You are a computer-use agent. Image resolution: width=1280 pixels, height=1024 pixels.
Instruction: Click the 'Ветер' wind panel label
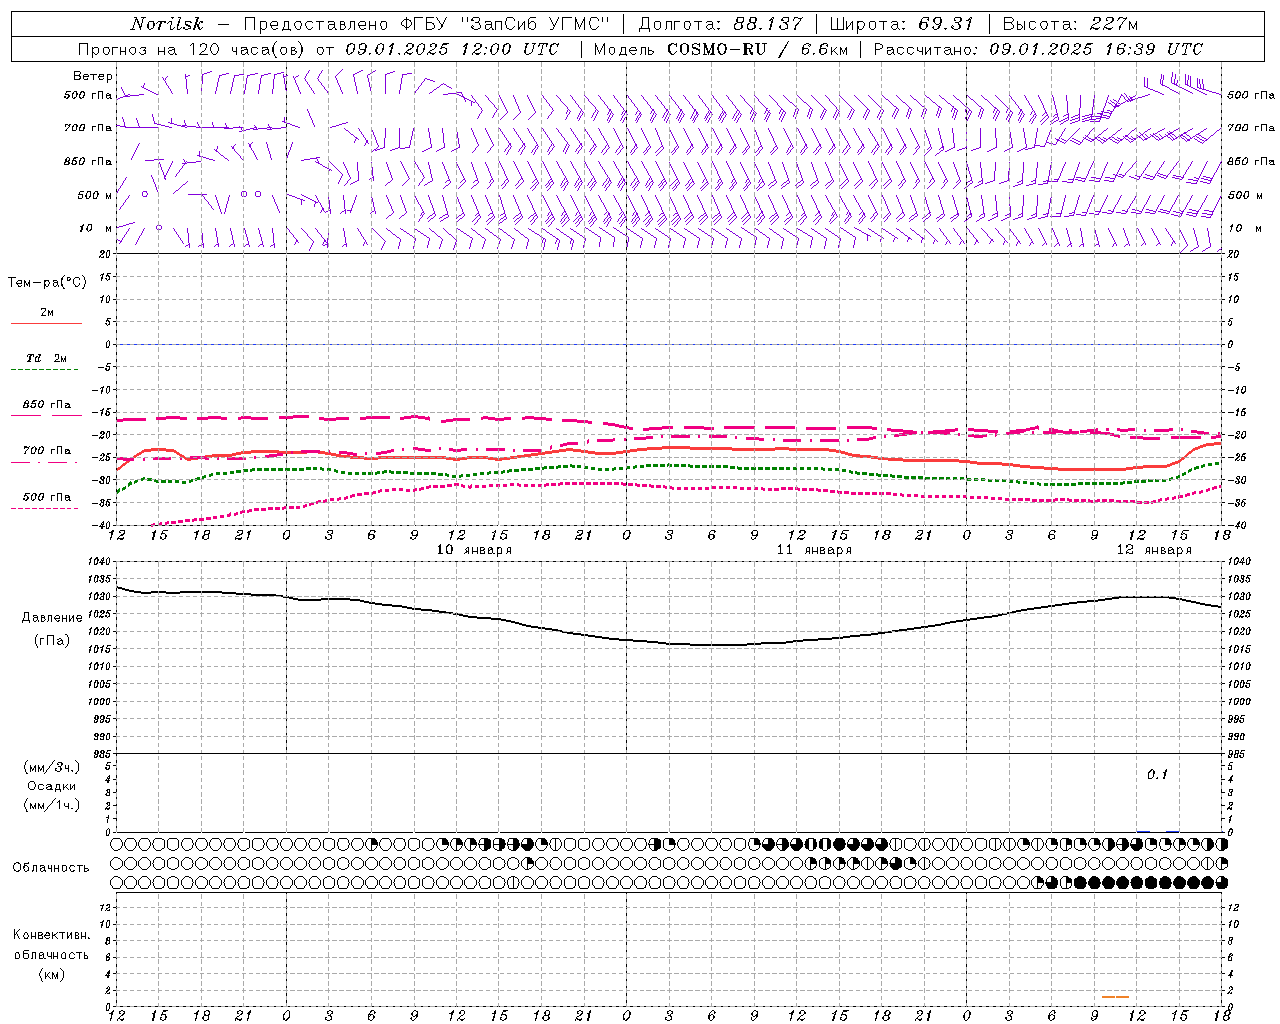pyautogui.click(x=93, y=76)
